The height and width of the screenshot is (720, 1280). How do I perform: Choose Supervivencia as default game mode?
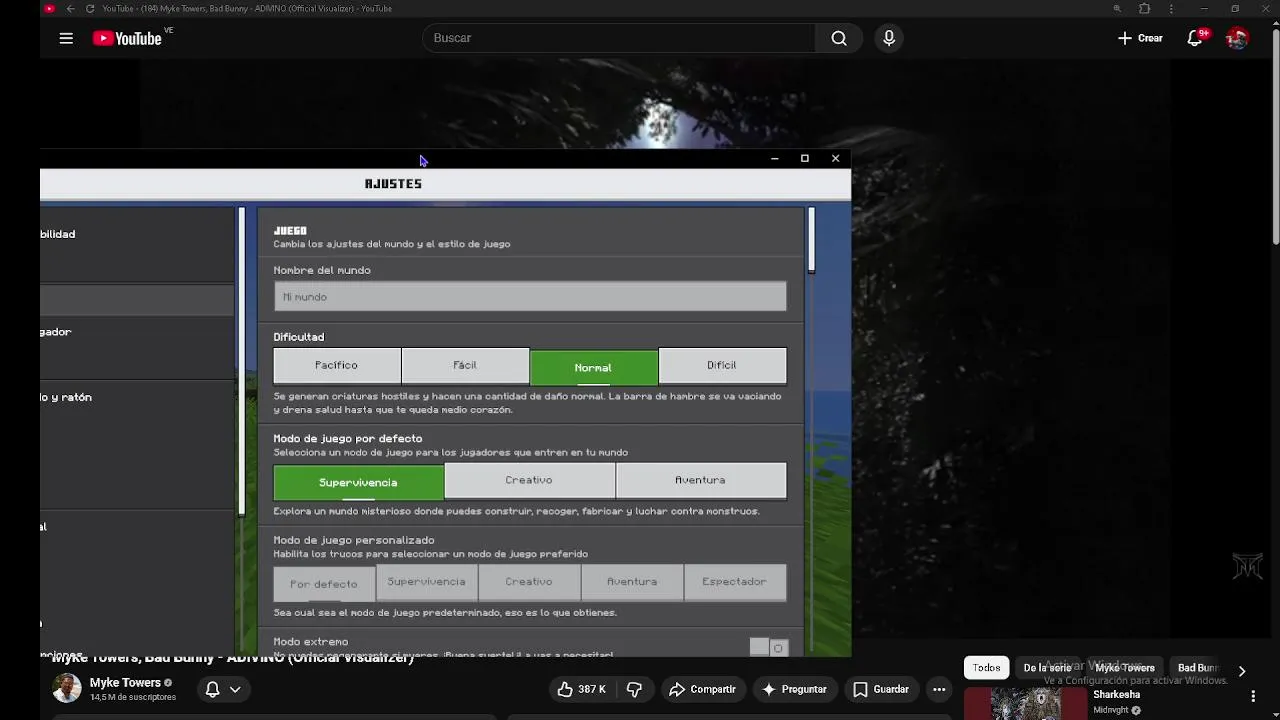pyautogui.click(x=358, y=482)
